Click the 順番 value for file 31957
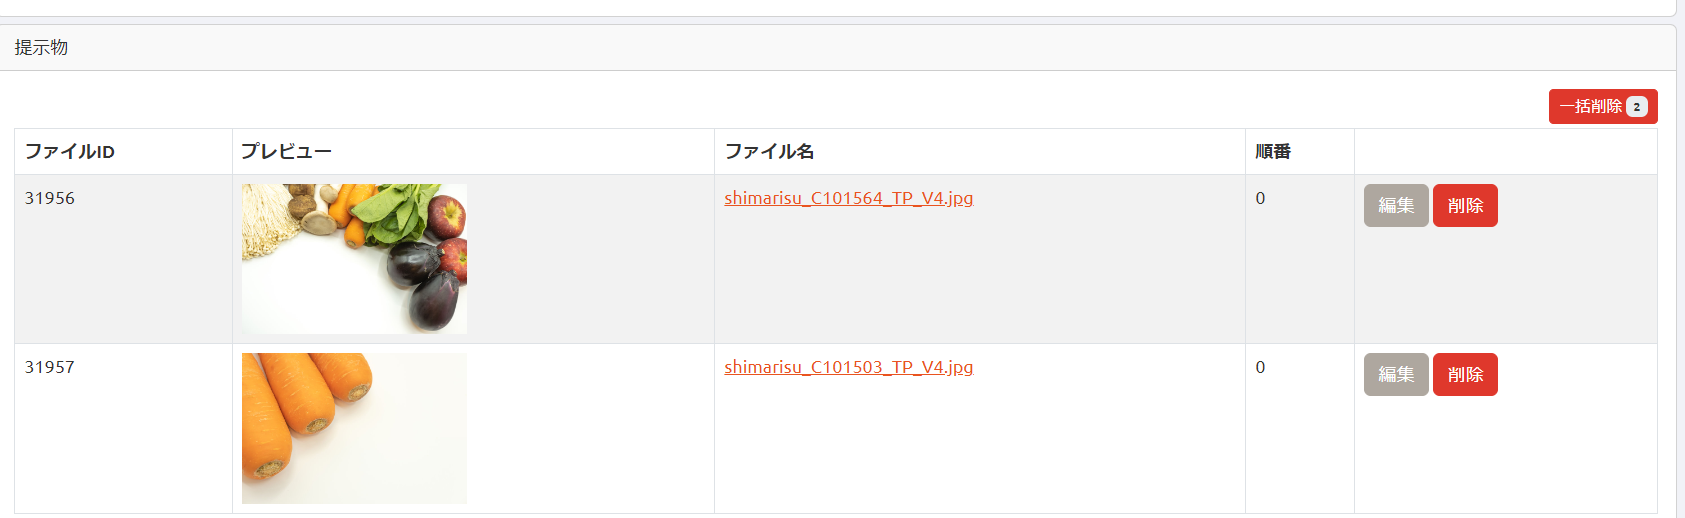This screenshot has width=1685, height=518. (1260, 367)
